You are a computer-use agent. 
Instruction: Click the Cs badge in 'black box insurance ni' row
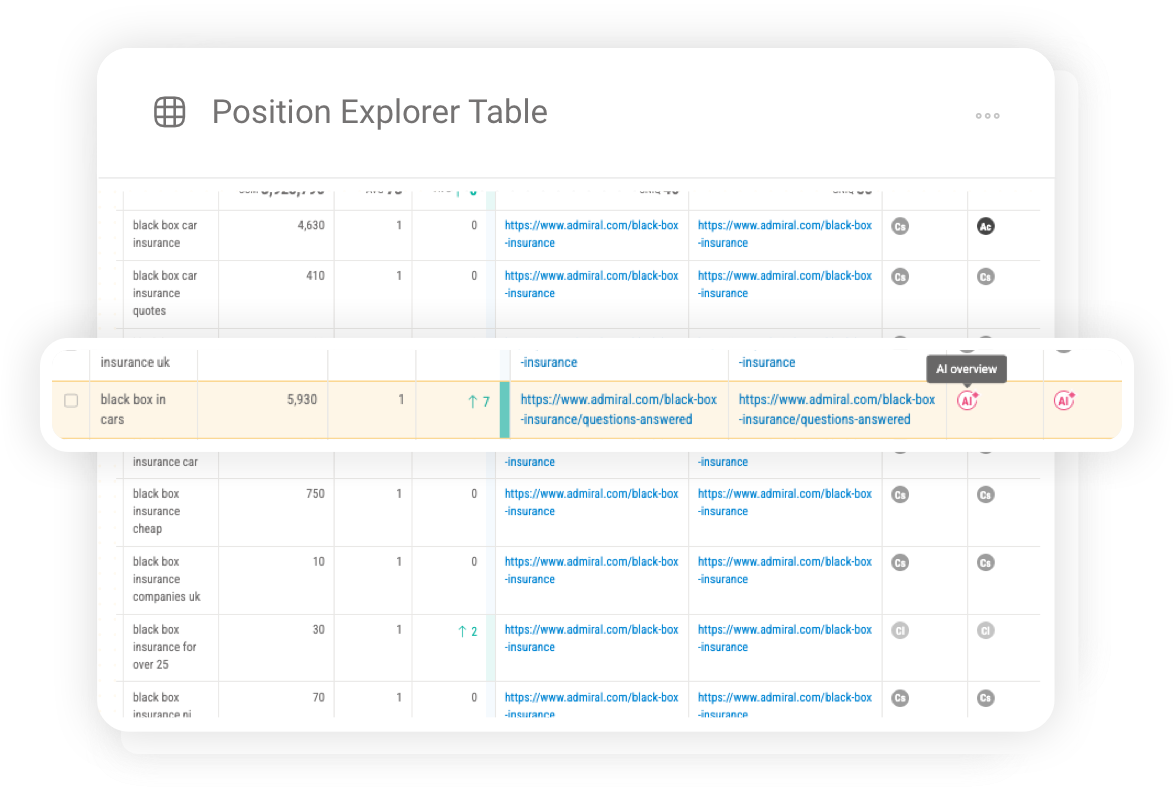click(899, 698)
